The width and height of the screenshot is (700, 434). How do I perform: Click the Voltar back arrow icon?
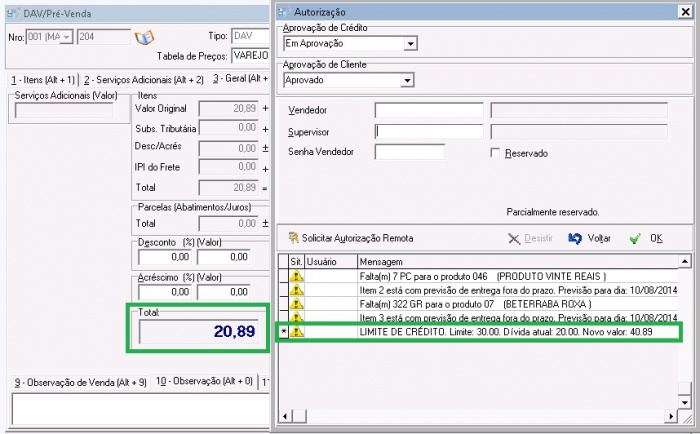pyautogui.click(x=574, y=238)
